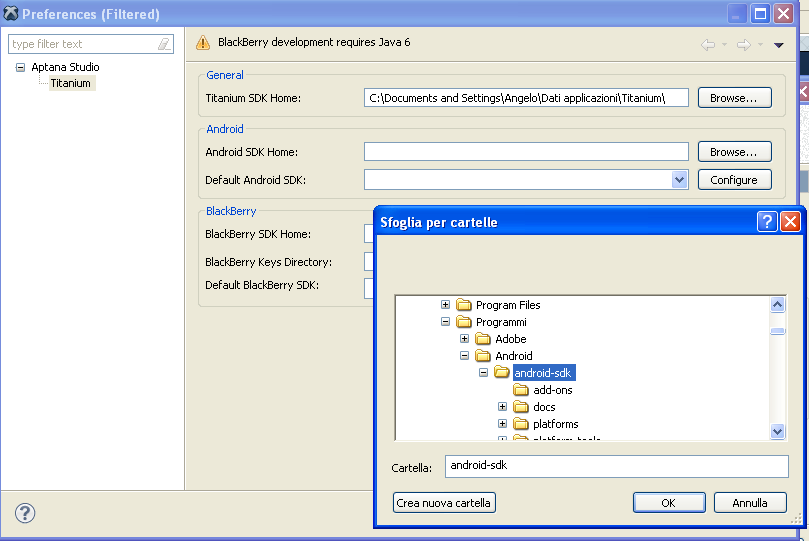Select the platforms folder label
Viewport: 809px width, 541px height.
coord(556,424)
